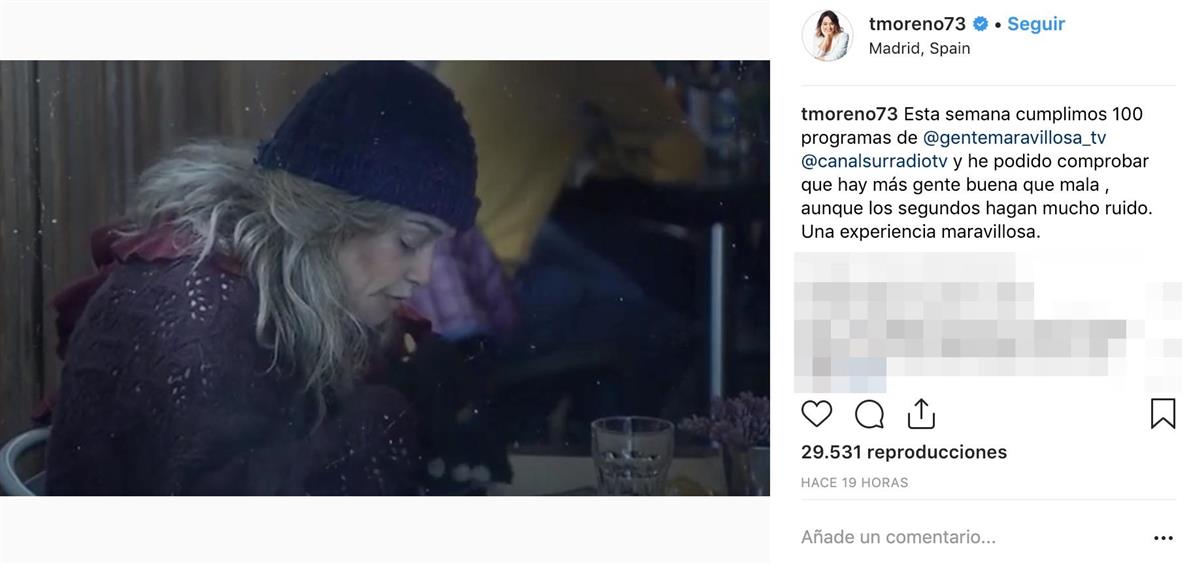The height and width of the screenshot is (564, 1200).
Task: Open tmoreno73 profile picture avatar
Action: tap(827, 36)
